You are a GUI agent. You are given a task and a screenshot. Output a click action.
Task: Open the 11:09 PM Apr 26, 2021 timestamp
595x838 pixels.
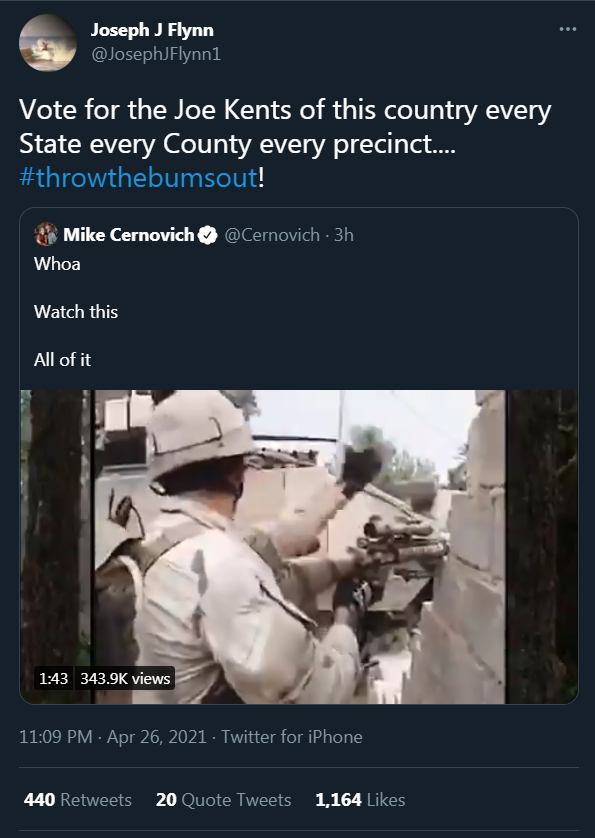coord(113,737)
